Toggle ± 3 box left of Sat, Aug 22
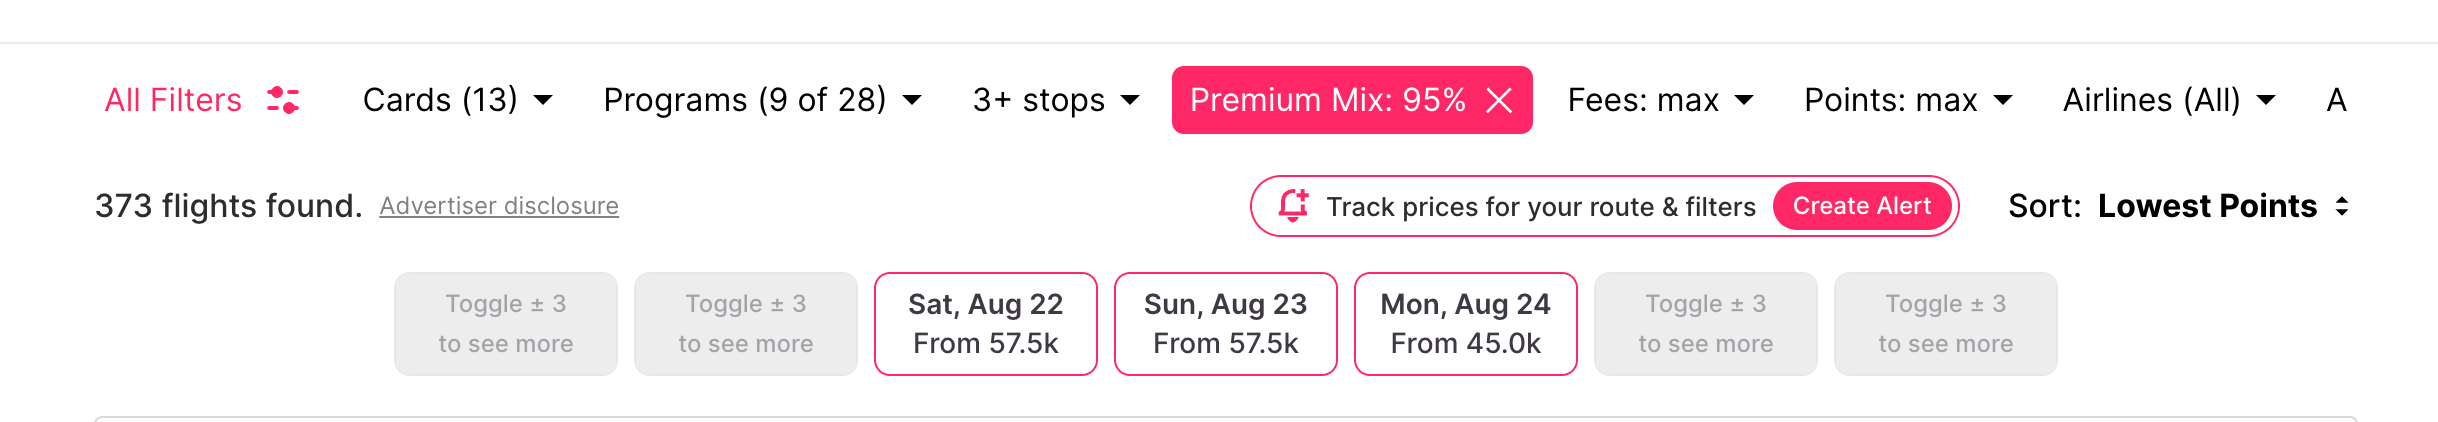The width and height of the screenshot is (2438, 422). (745, 324)
